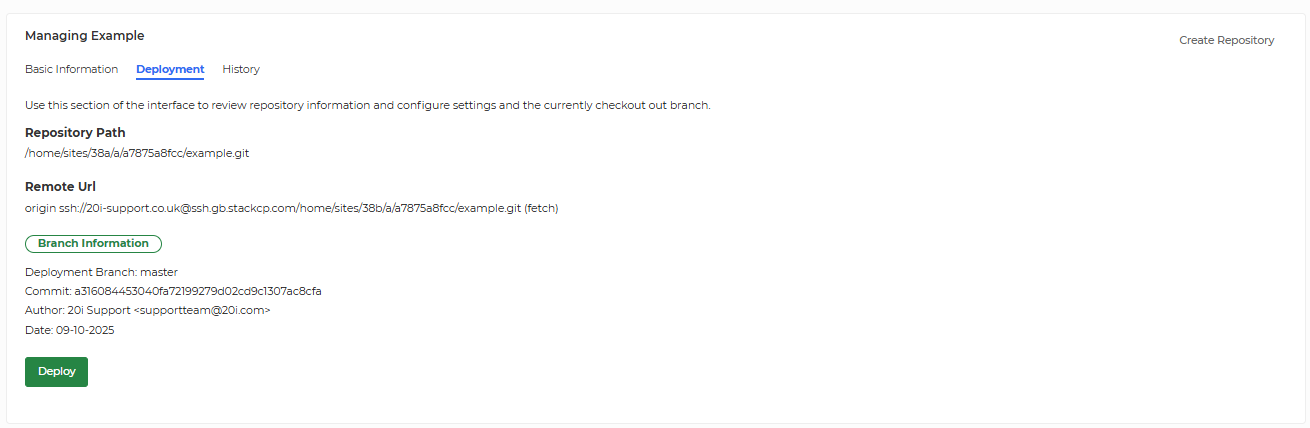
Task: Click the Repository Path heading
Action: (x=75, y=132)
